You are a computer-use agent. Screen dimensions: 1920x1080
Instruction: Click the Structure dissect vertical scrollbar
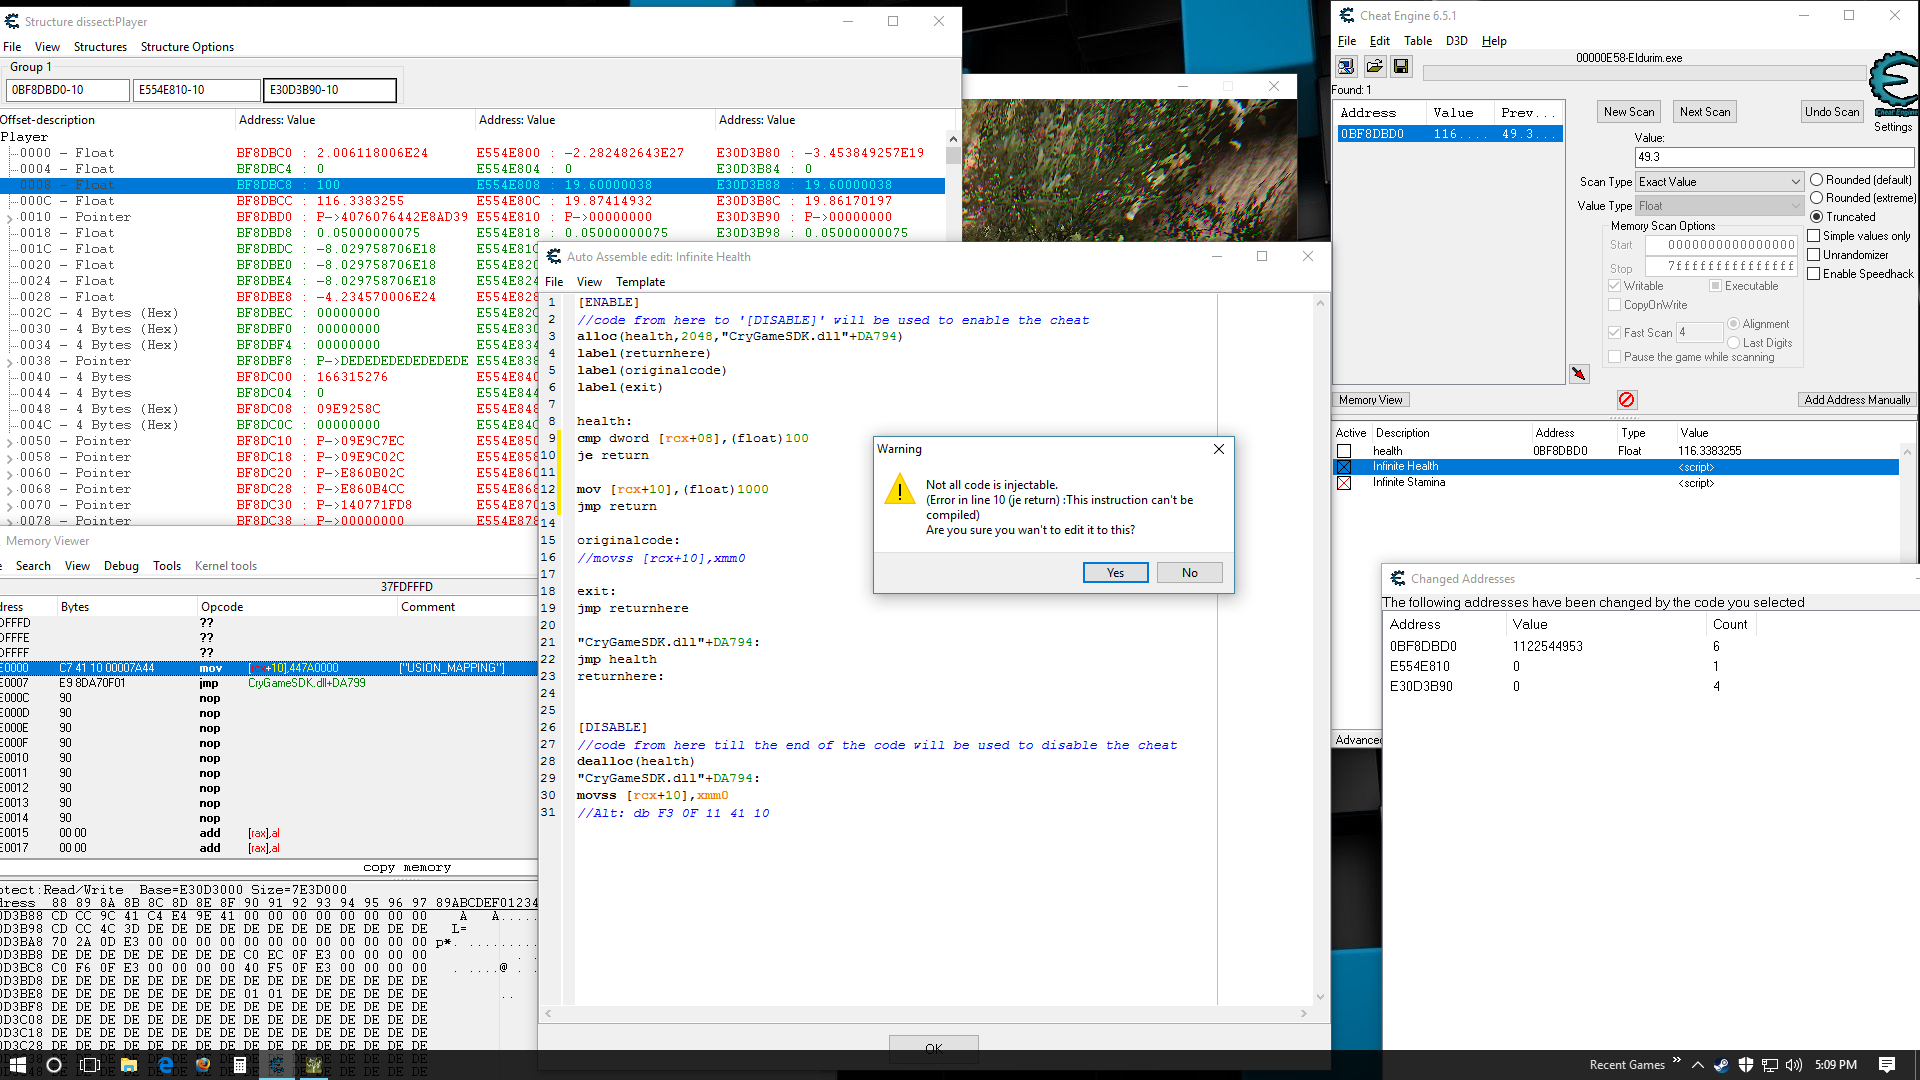pyautogui.click(x=952, y=160)
